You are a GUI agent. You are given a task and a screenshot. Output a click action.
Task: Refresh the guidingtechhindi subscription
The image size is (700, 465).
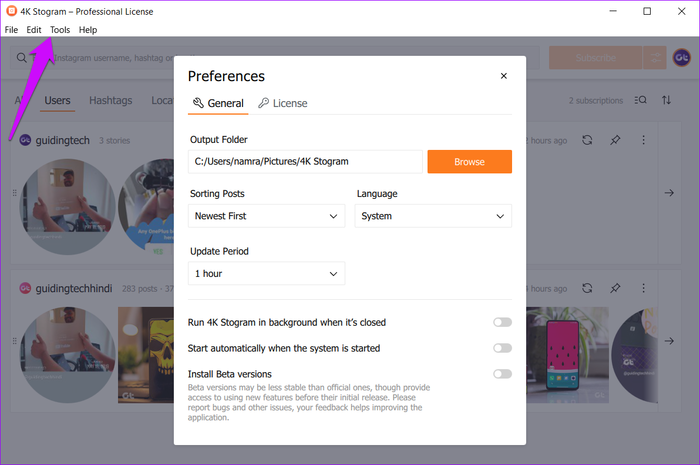(587, 288)
